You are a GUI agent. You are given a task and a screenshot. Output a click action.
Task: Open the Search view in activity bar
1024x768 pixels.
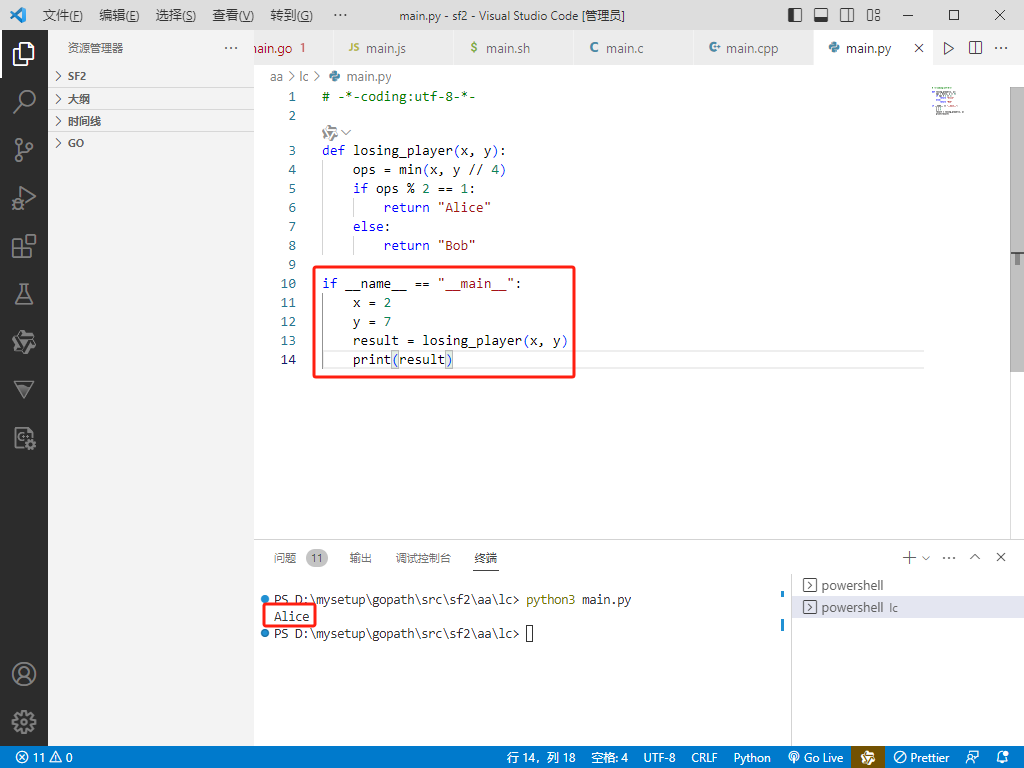(x=24, y=102)
